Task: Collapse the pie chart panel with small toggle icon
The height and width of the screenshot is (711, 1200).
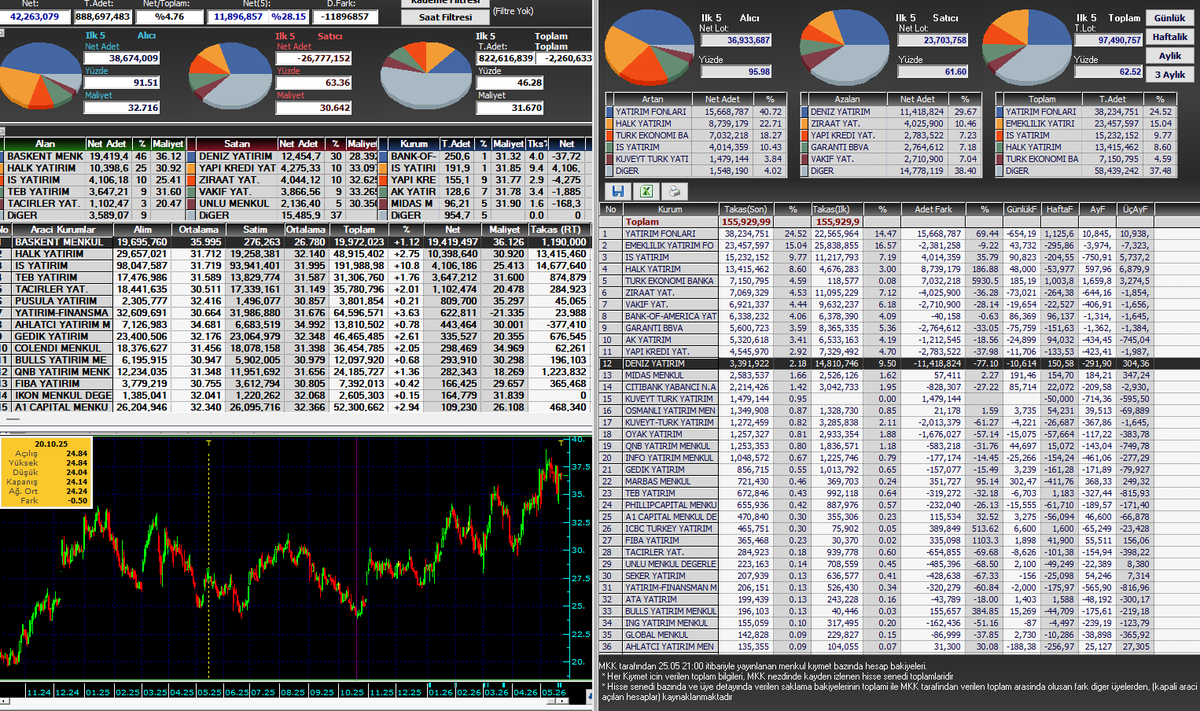Action: click(x=4, y=31)
